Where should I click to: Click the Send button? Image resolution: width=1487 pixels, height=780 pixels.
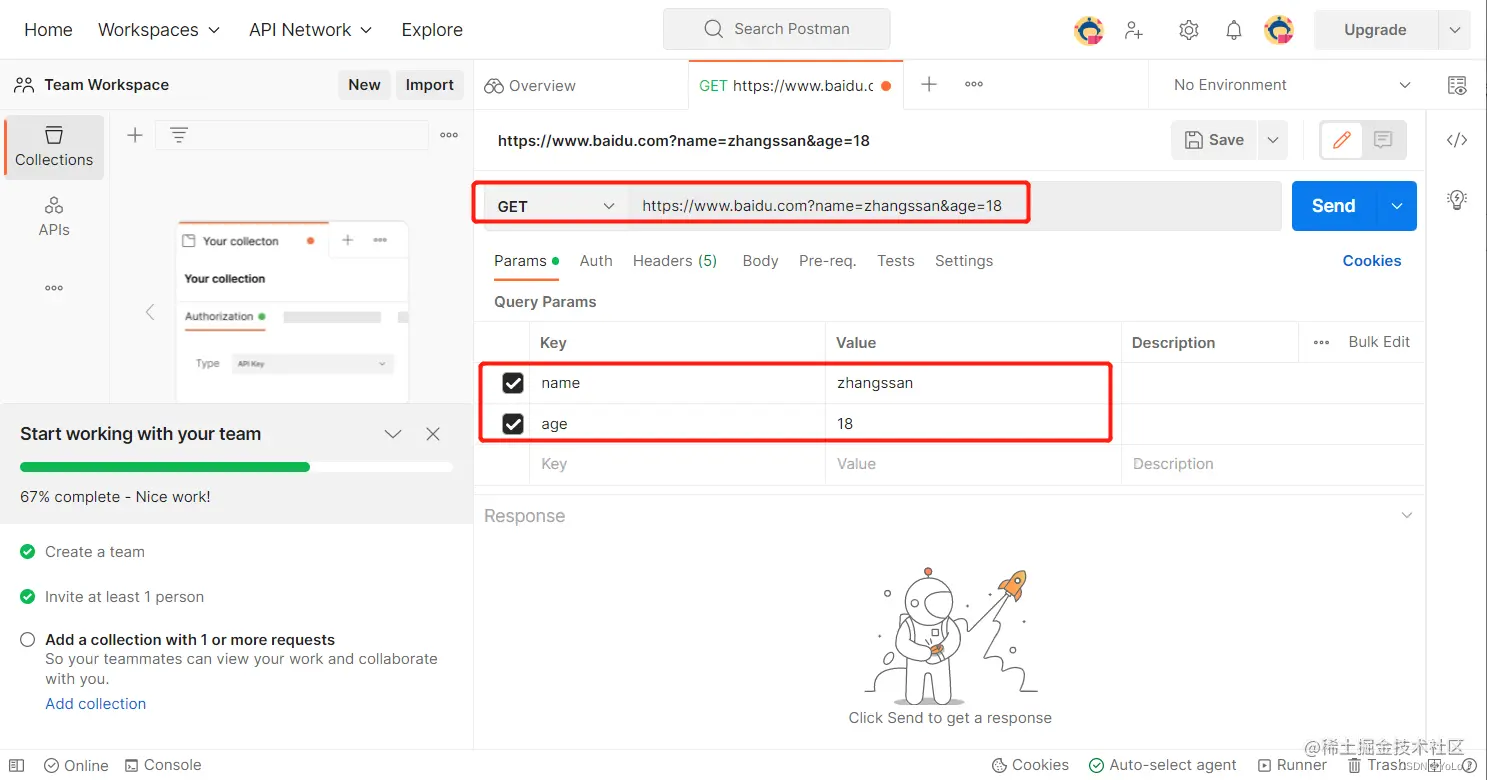click(x=1334, y=206)
